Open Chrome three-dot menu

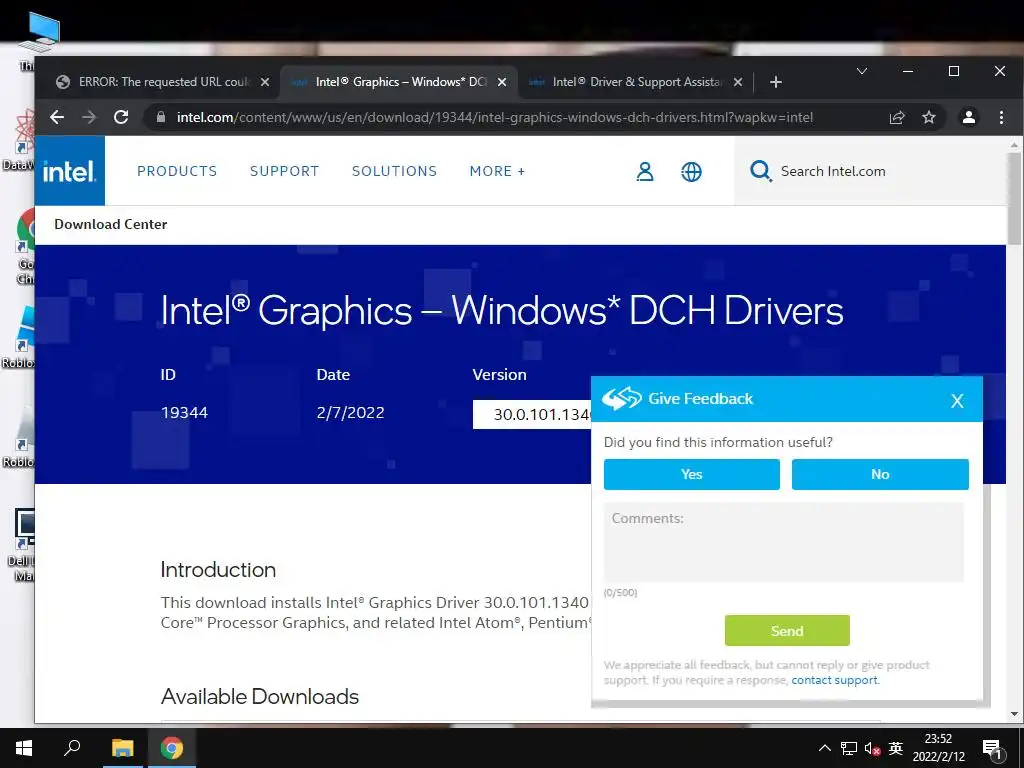(x=1001, y=118)
